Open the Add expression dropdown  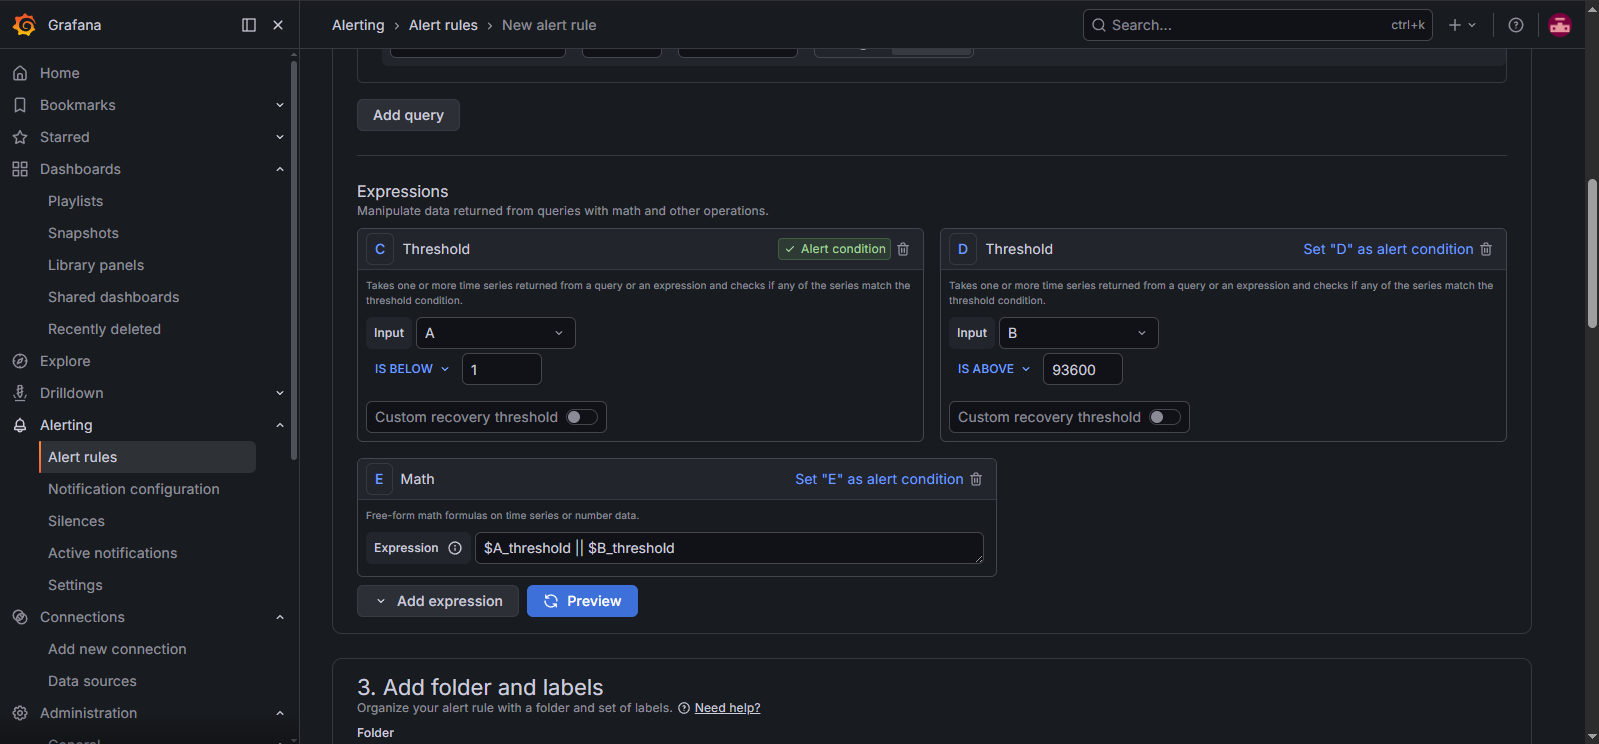pyautogui.click(x=438, y=601)
